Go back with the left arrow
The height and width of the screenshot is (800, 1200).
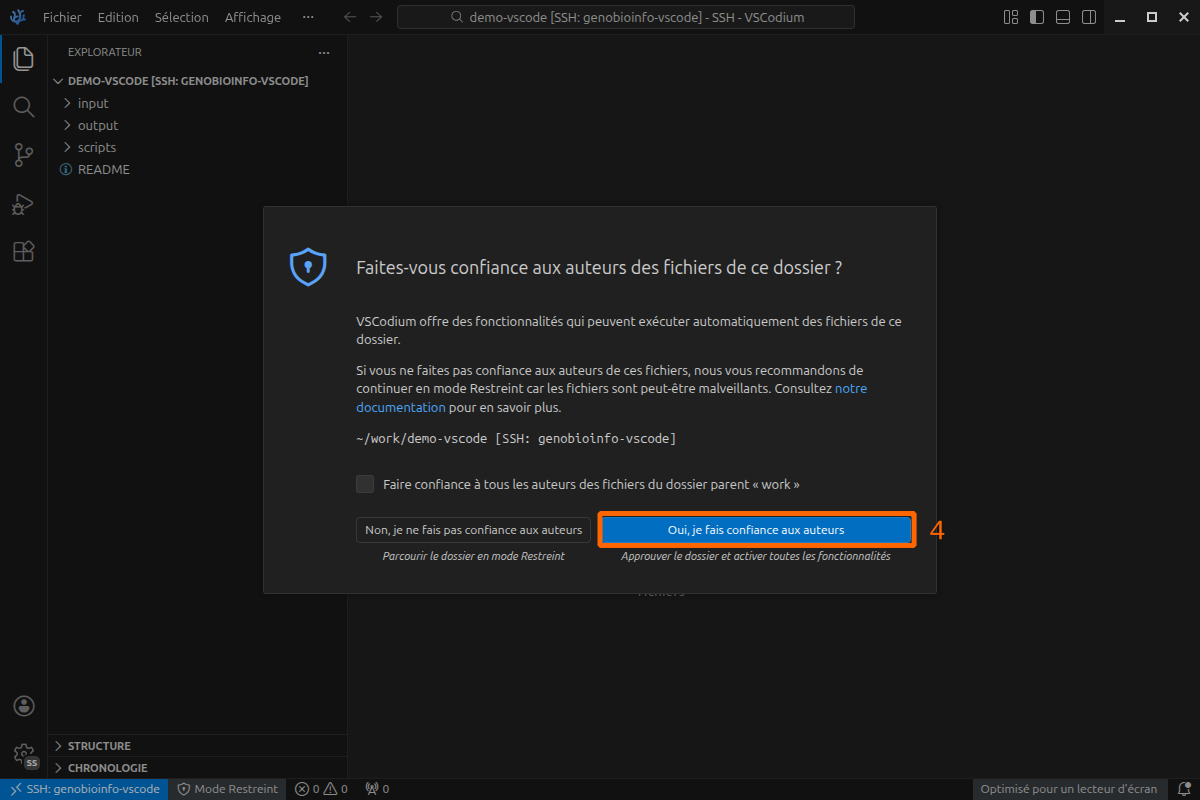coord(349,17)
